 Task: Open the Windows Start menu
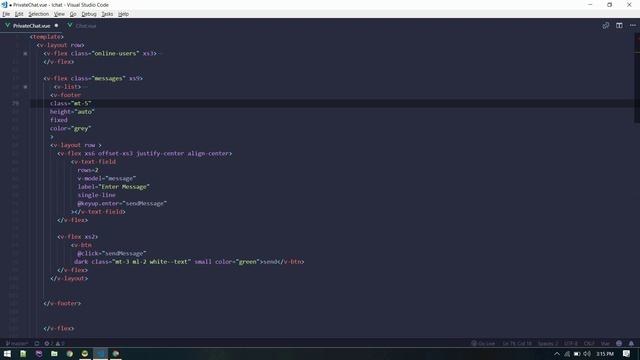click(7, 353)
